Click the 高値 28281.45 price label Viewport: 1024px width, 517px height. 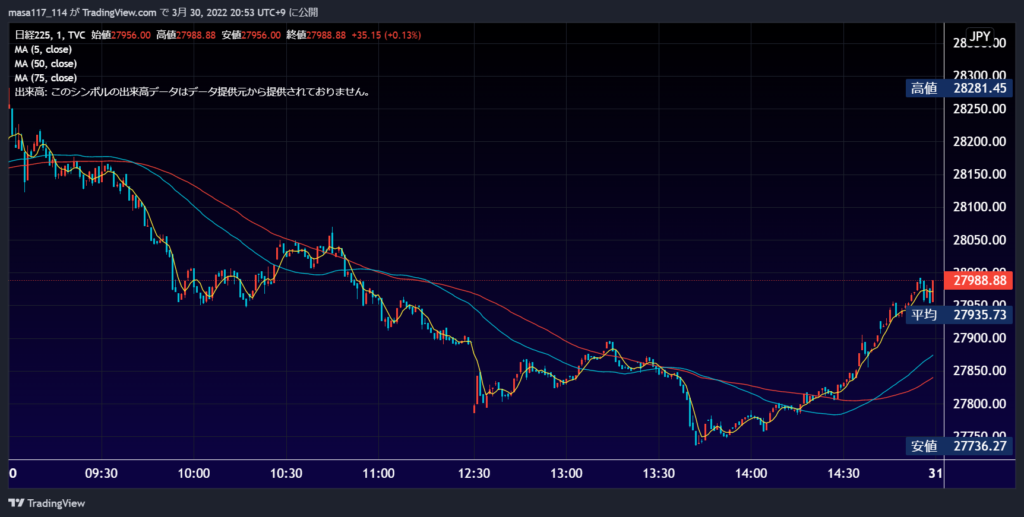coord(959,88)
